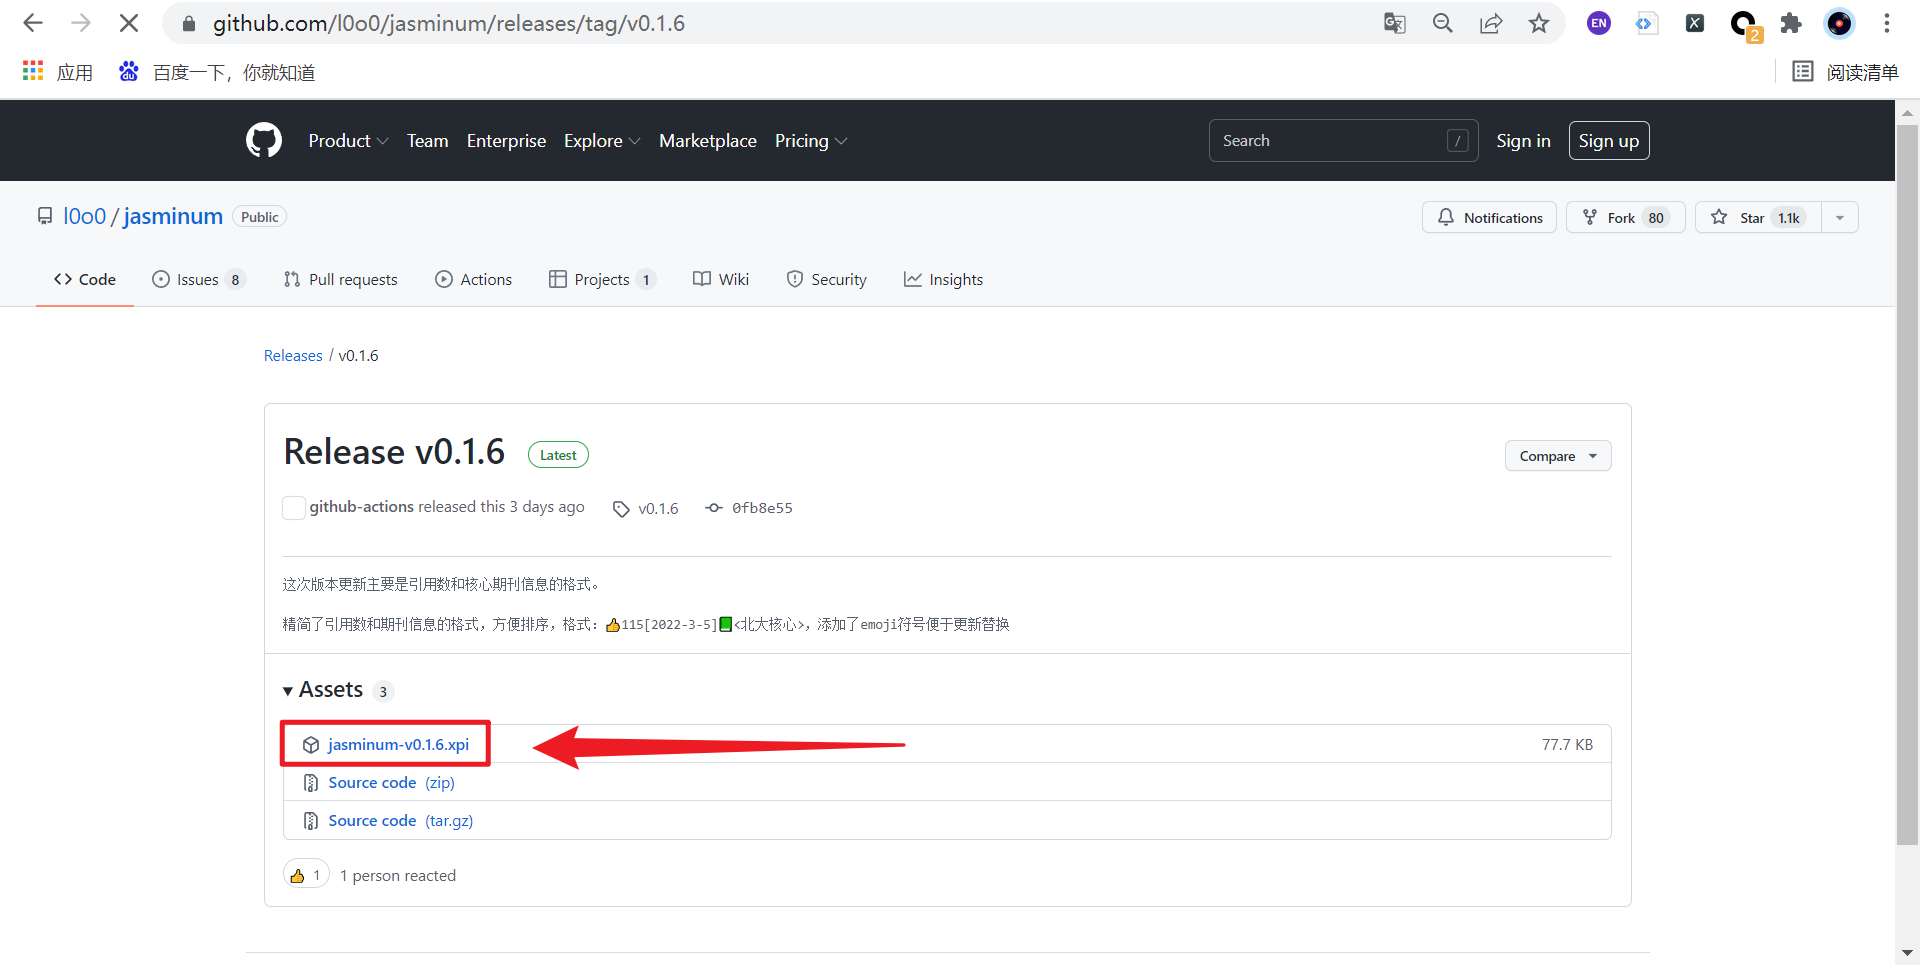Click the Latest release badge
The height and width of the screenshot is (965, 1920).
click(x=558, y=455)
